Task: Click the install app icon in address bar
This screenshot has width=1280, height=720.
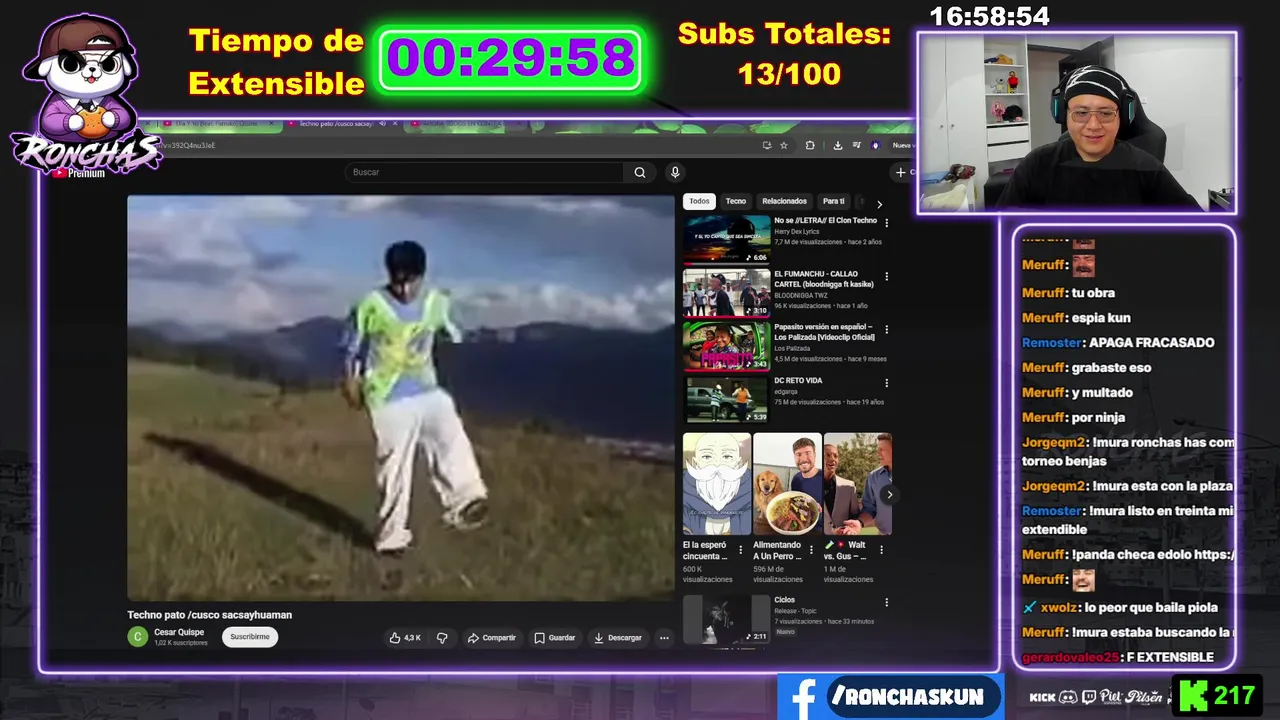Action: tap(767, 145)
